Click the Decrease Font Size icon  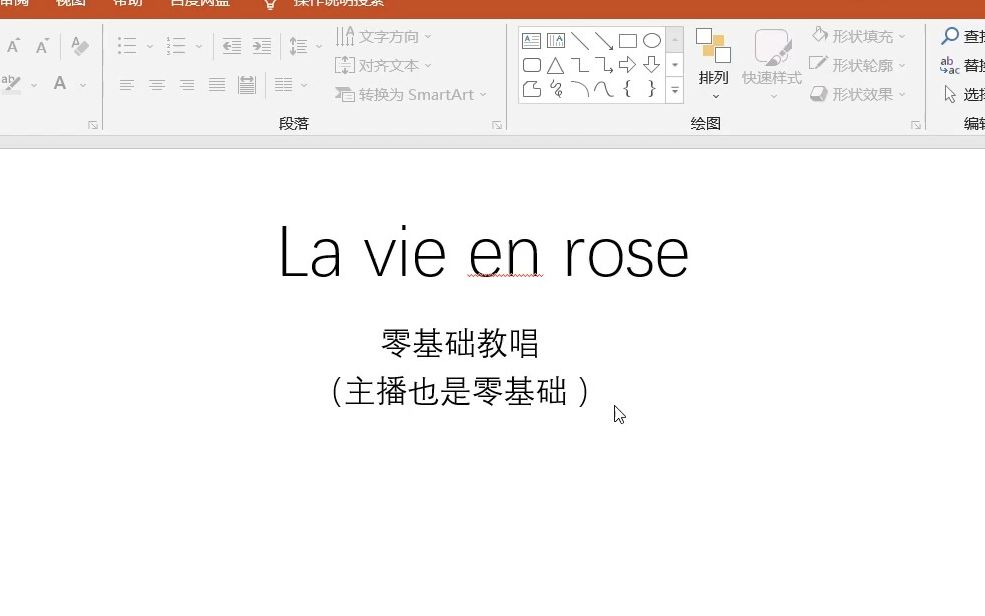42,46
